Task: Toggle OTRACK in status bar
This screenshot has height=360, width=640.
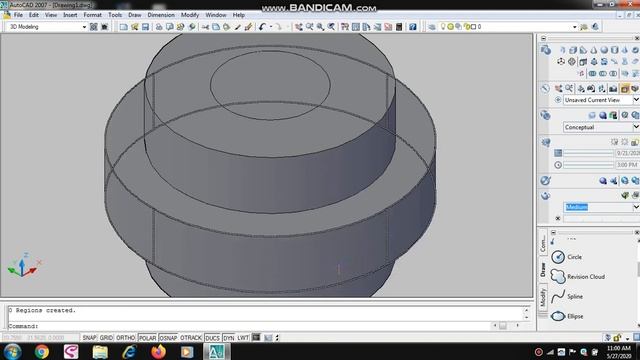Action: coord(191,338)
